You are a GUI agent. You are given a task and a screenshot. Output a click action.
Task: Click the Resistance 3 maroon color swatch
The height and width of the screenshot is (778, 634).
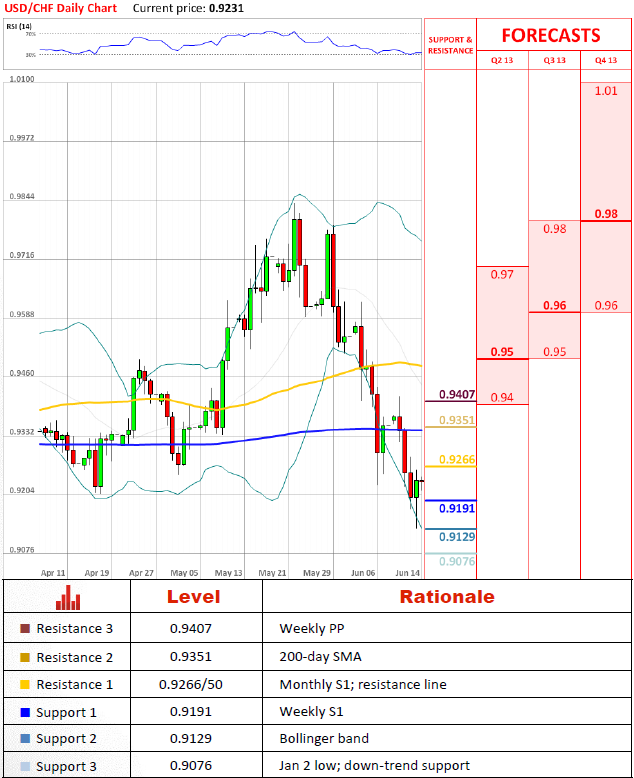25,628
